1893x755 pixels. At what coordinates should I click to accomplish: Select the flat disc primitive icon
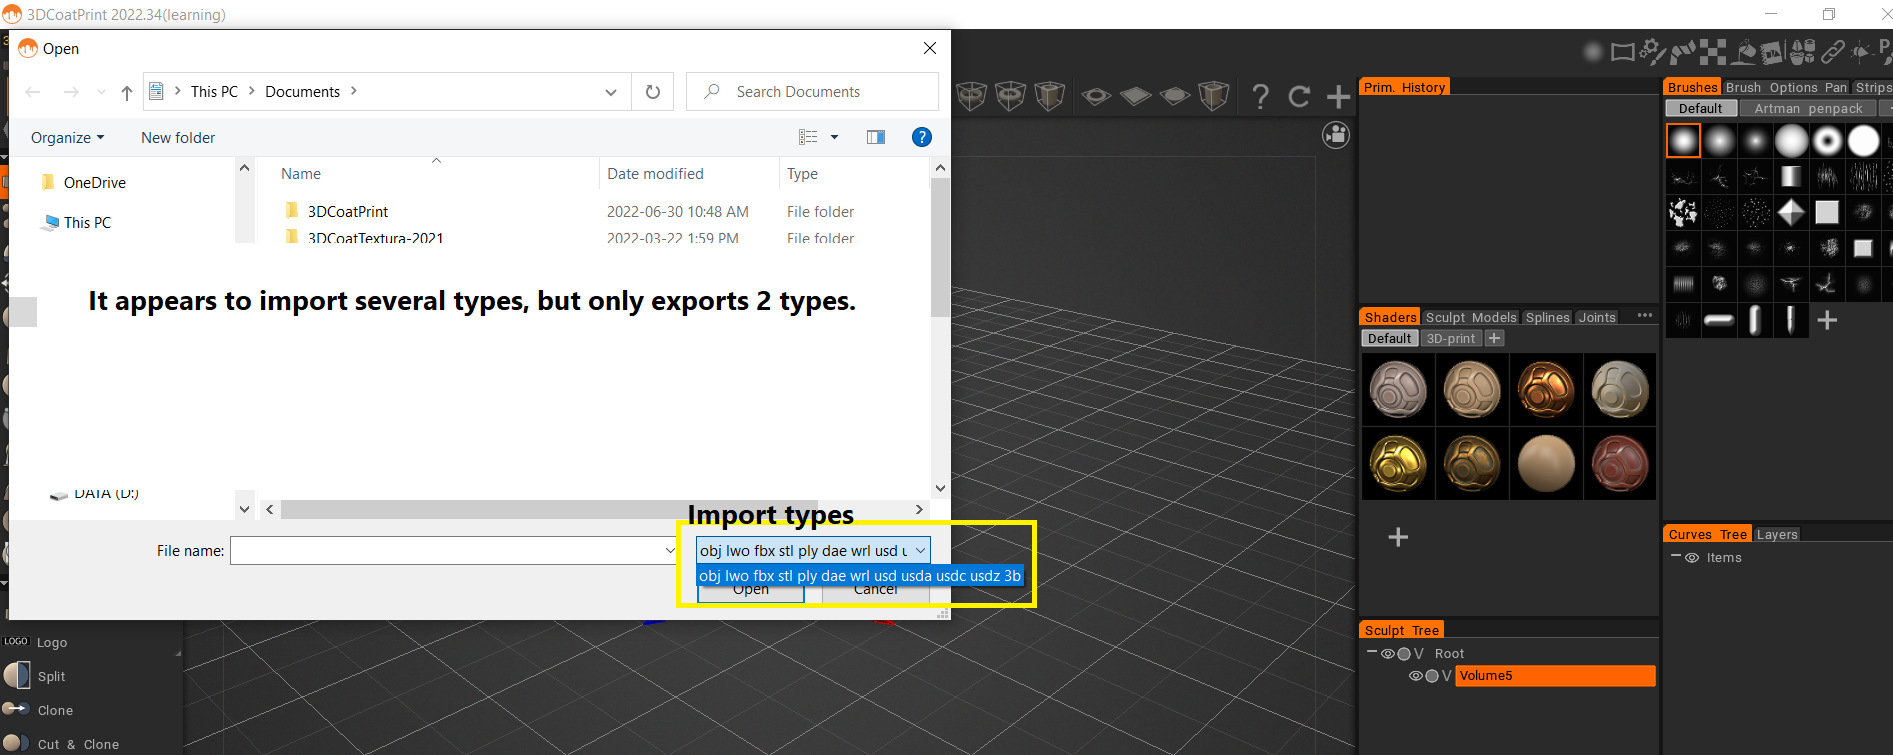point(1174,96)
